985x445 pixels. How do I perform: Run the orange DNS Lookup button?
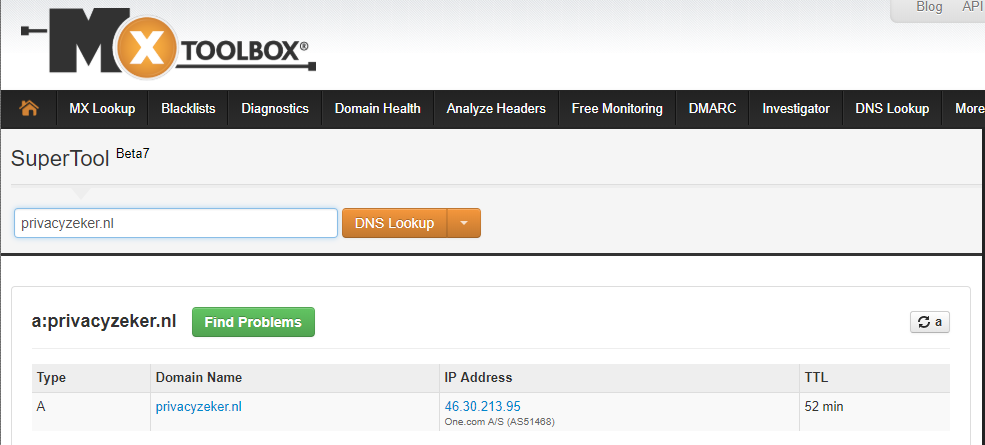[x=395, y=223]
